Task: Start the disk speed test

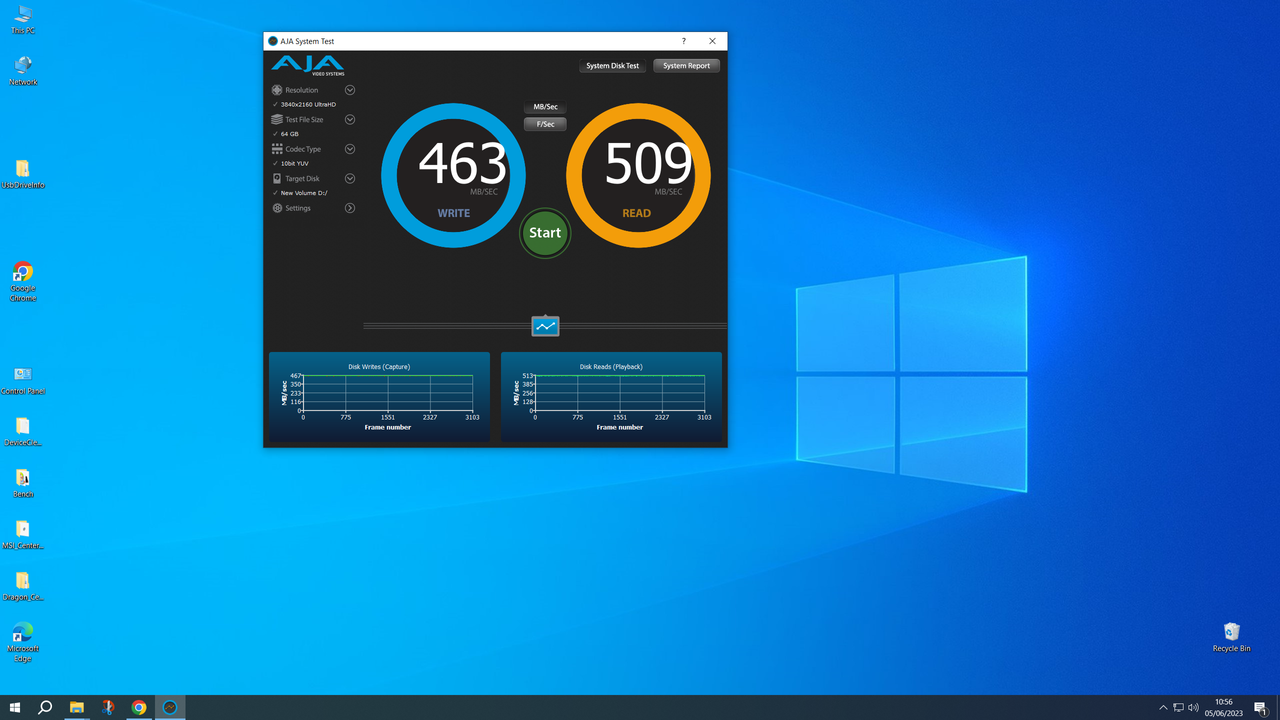Action: (x=545, y=233)
